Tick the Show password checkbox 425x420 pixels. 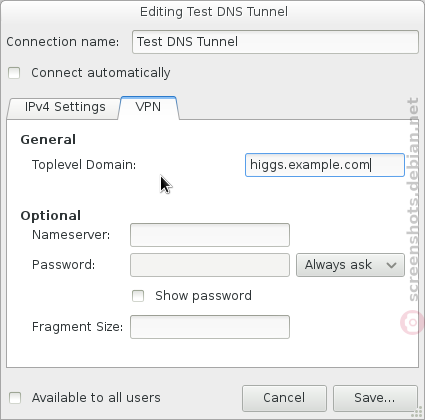tap(138, 296)
